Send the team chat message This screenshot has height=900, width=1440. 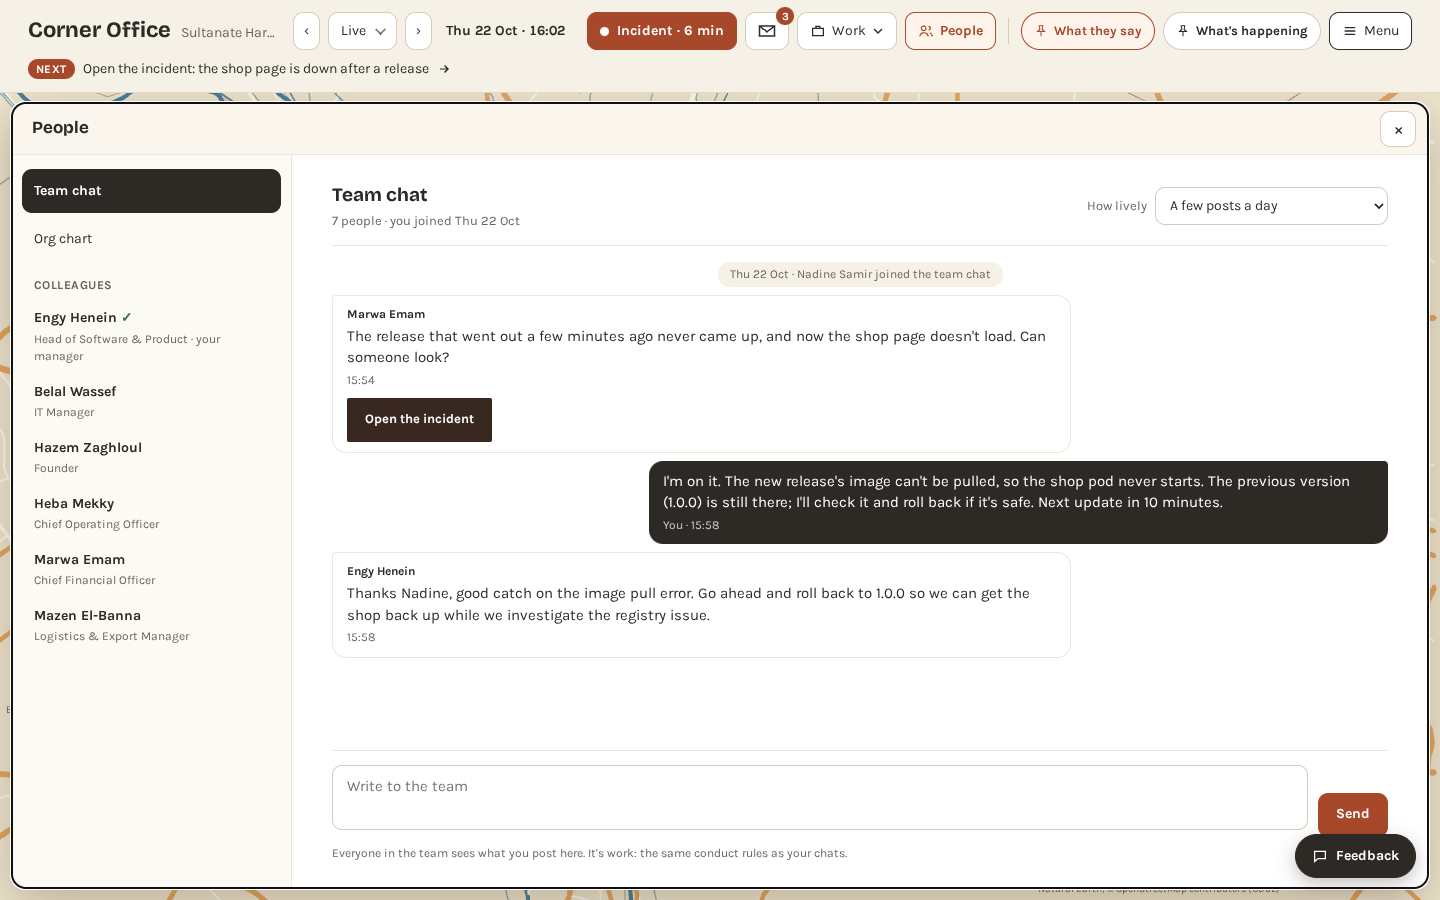pos(1352,814)
